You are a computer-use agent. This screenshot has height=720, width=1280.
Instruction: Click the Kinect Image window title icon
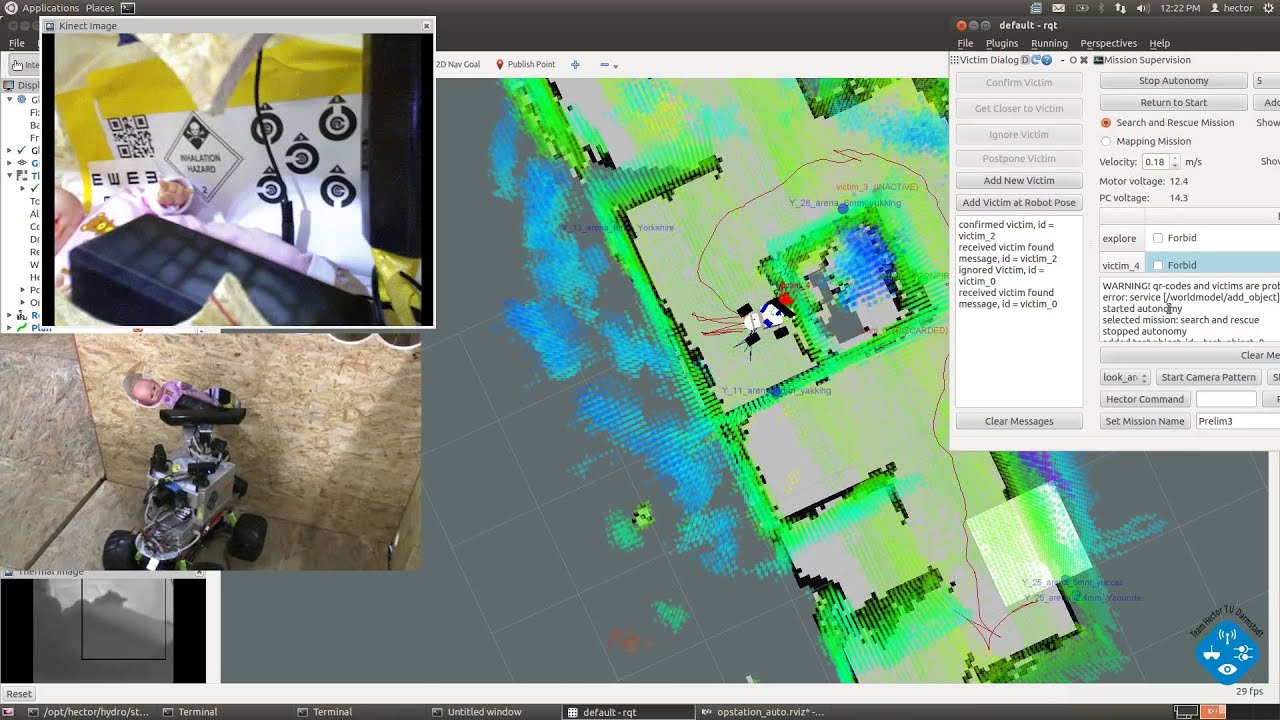click(x=50, y=26)
